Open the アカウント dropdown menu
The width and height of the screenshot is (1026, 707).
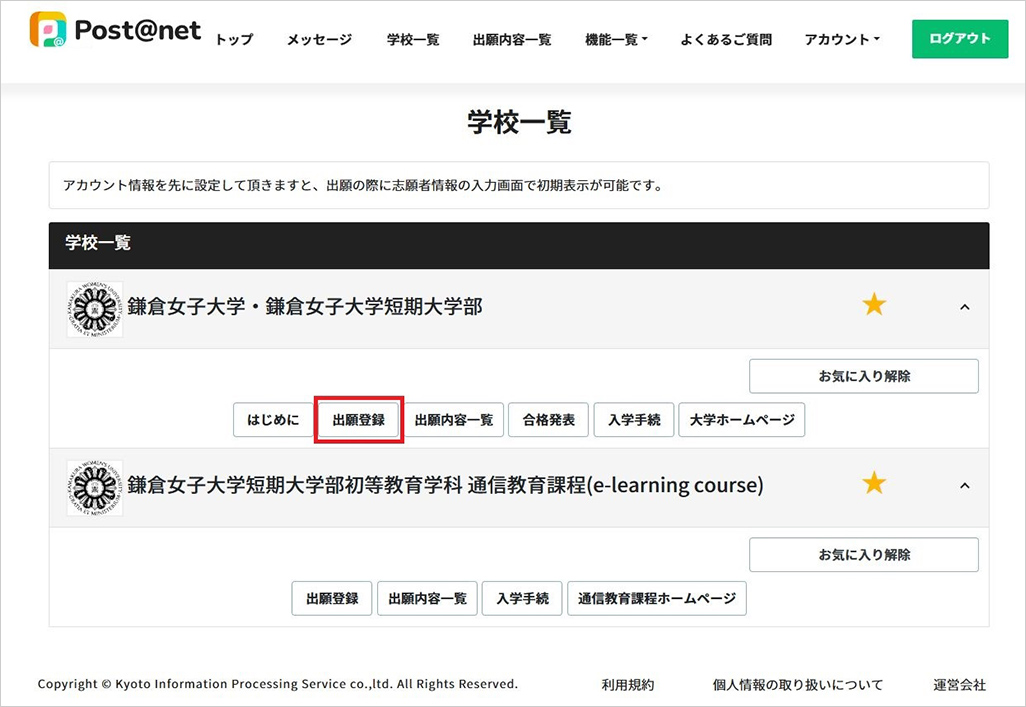point(841,39)
